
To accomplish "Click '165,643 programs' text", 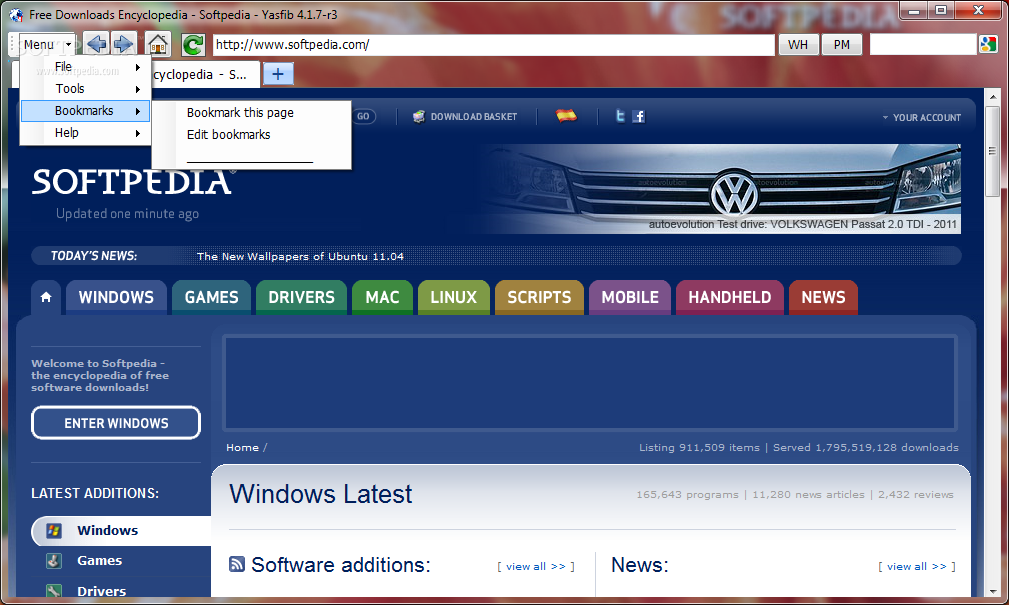I will [x=687, y=494].
